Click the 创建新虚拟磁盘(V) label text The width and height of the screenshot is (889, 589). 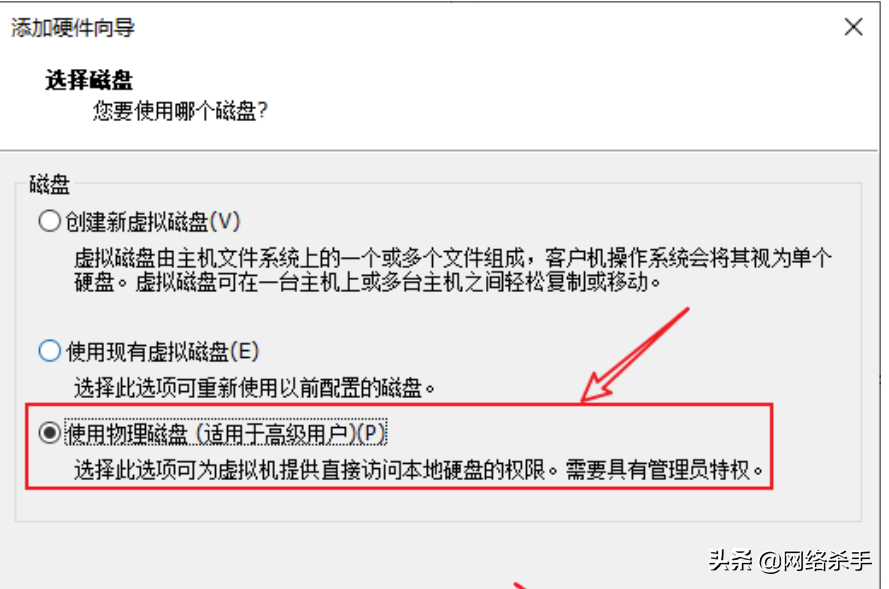click(153, 222)
